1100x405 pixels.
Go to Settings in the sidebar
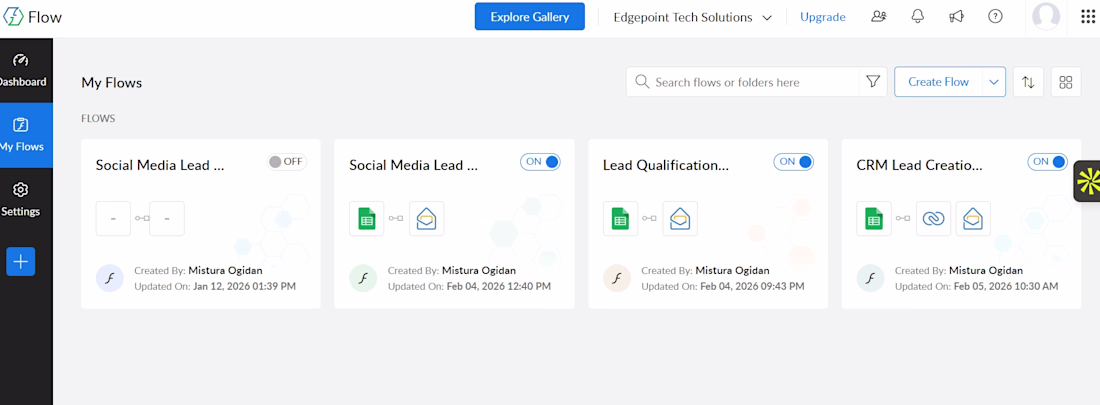tap(21, 198)
